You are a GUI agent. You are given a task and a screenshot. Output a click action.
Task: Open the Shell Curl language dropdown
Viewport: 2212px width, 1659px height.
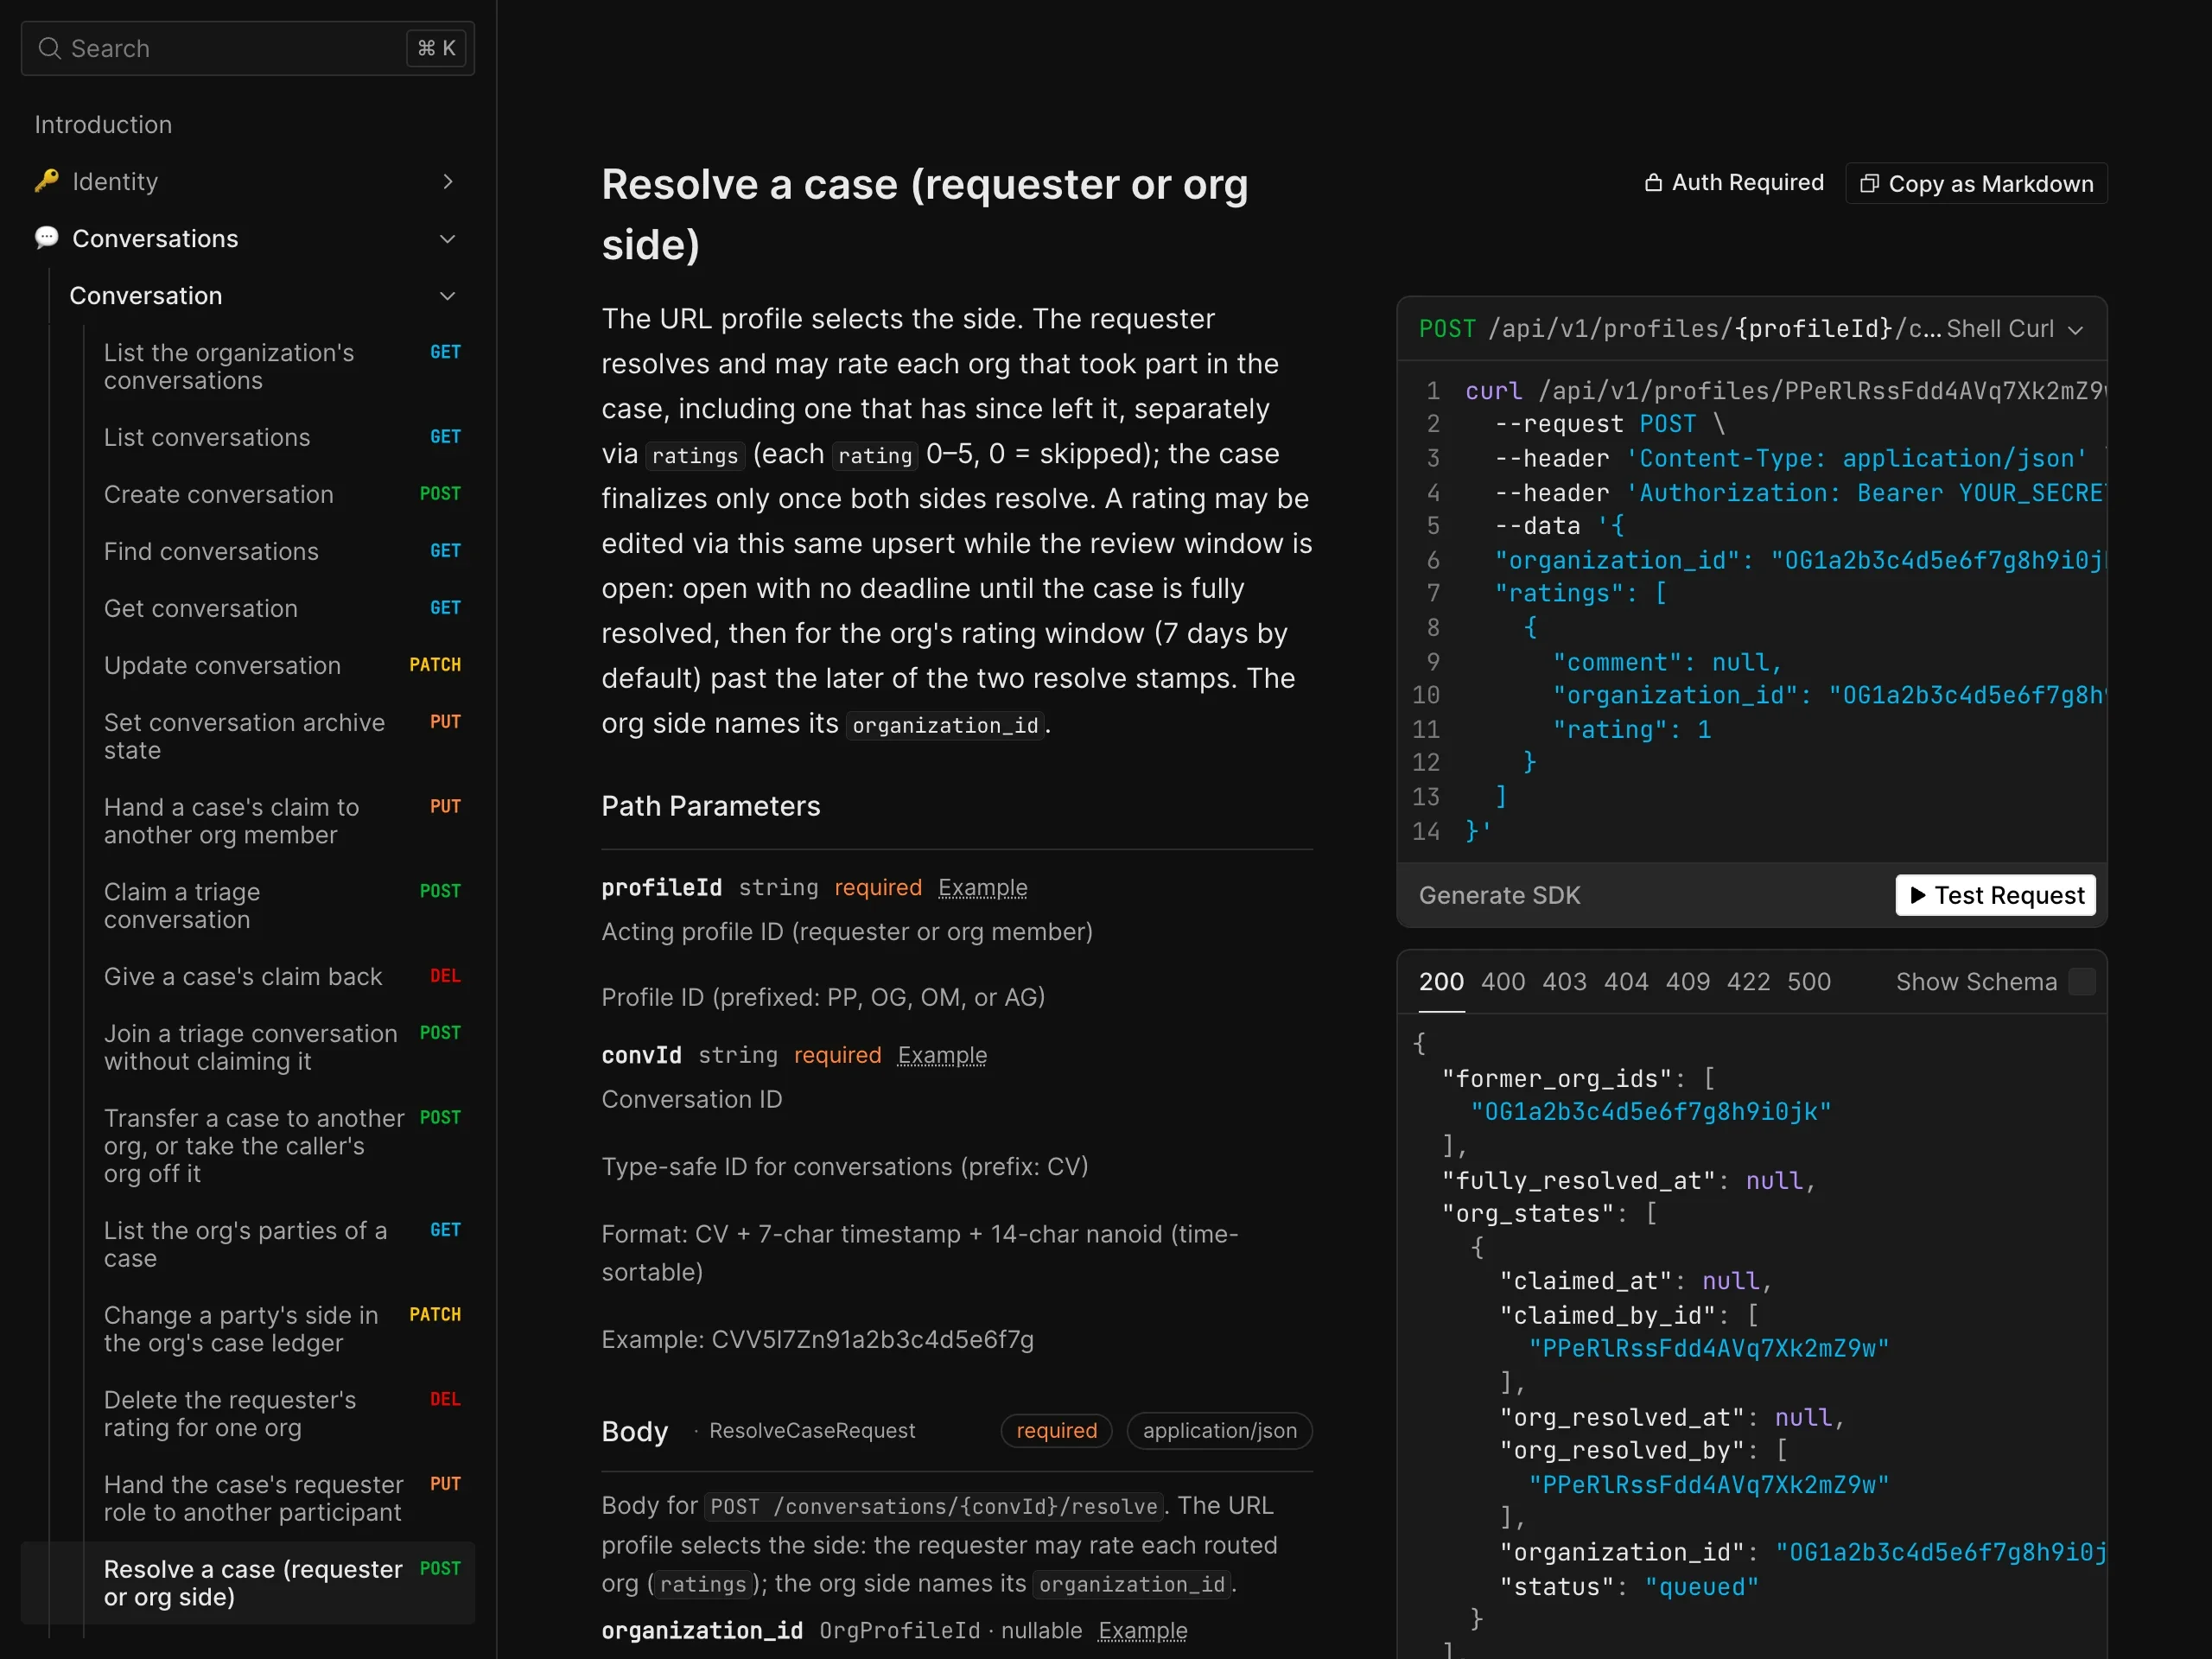(2015, 329)
